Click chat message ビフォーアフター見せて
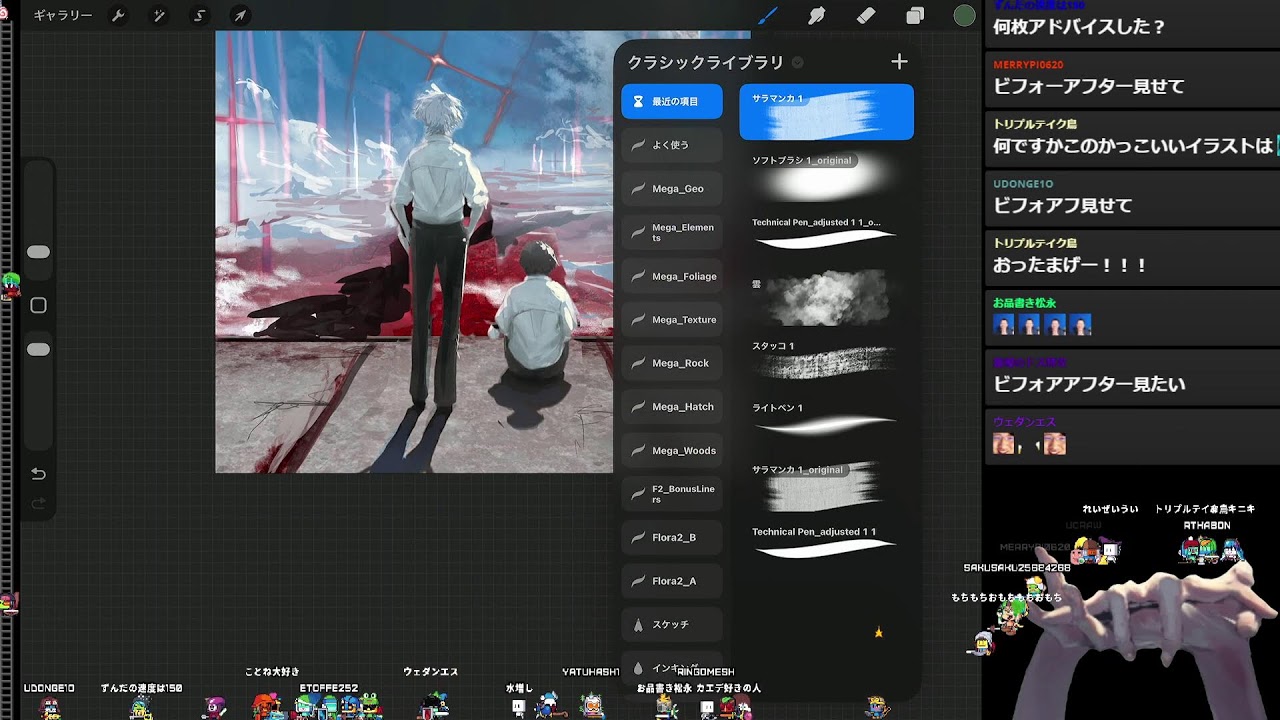1280x720 pixels. click(x=1089, y=86)
